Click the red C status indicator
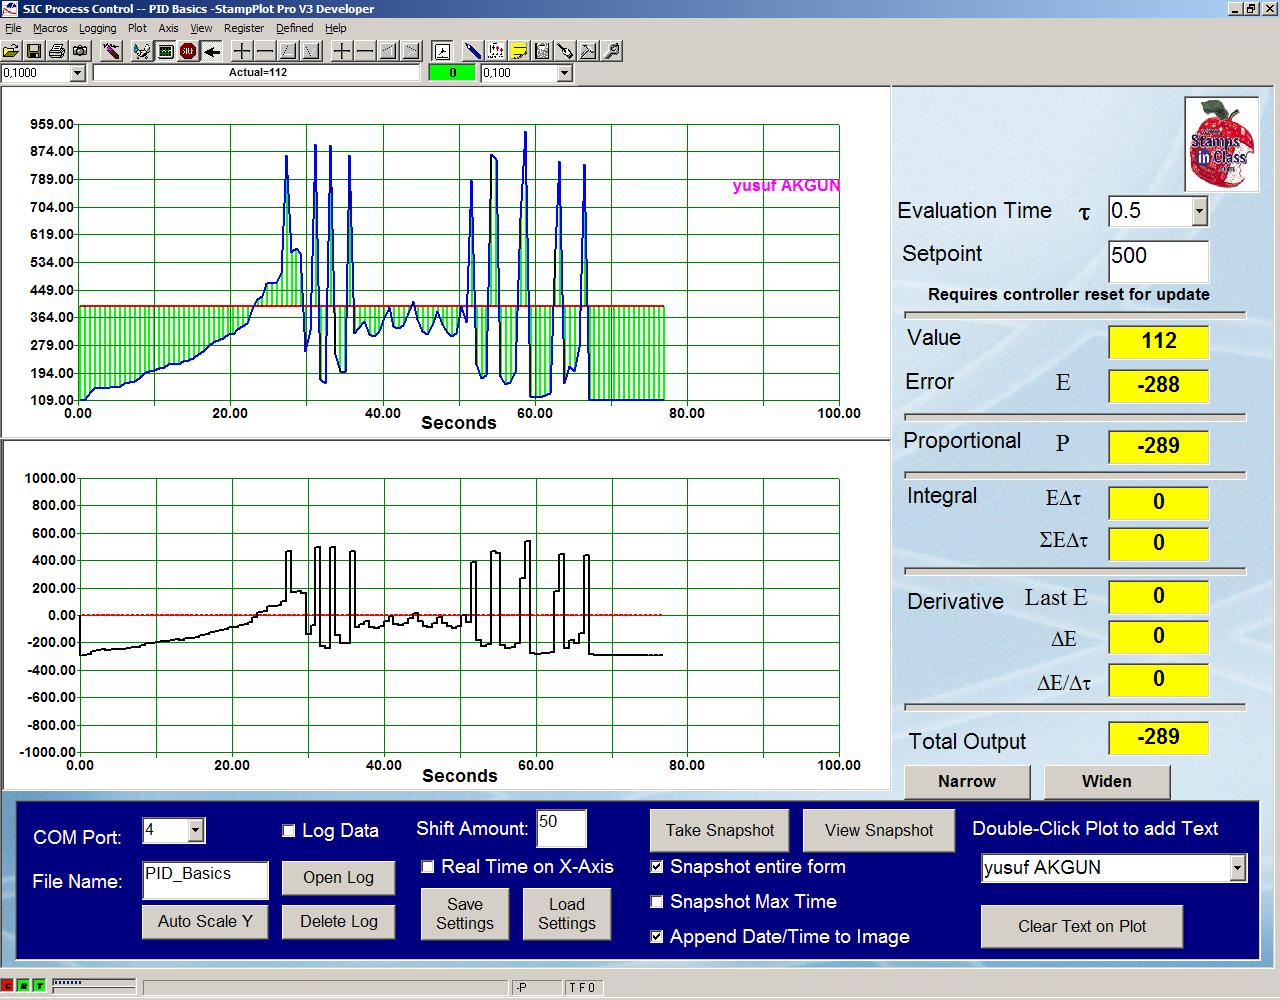Image resolution: width=1280 pixels, height=1000 pixels. pos(8,986)
